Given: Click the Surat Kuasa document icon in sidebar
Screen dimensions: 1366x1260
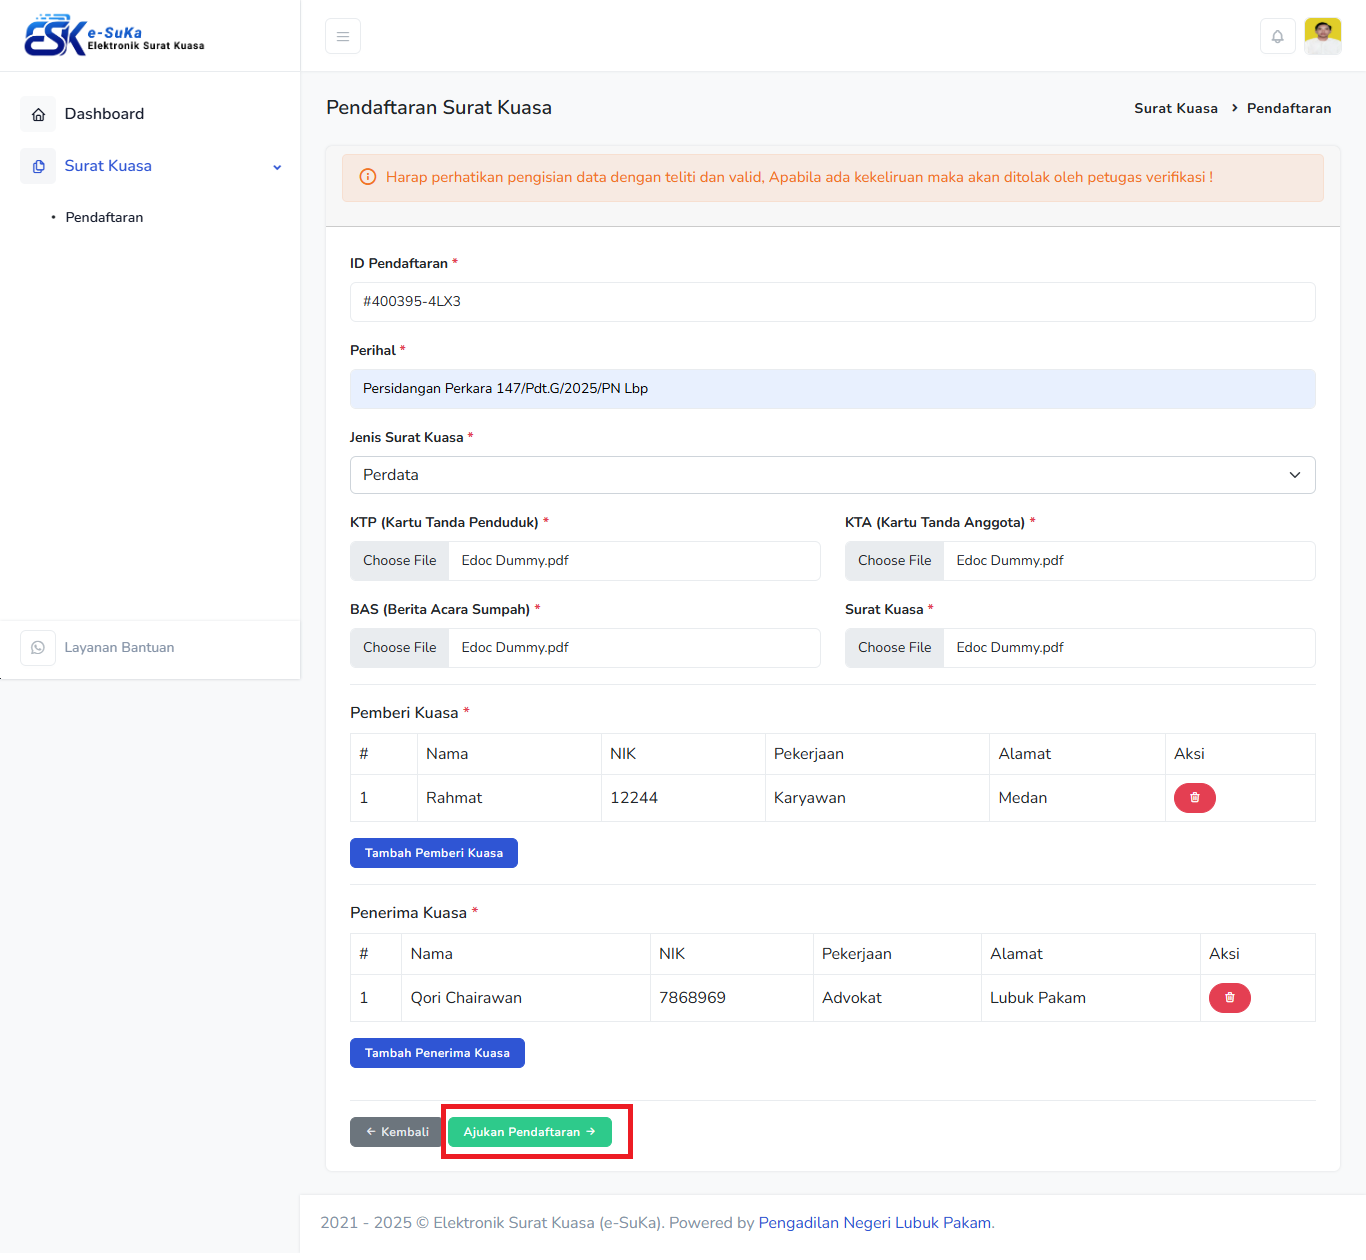Looking at the screenshot, I should (38, 166).
